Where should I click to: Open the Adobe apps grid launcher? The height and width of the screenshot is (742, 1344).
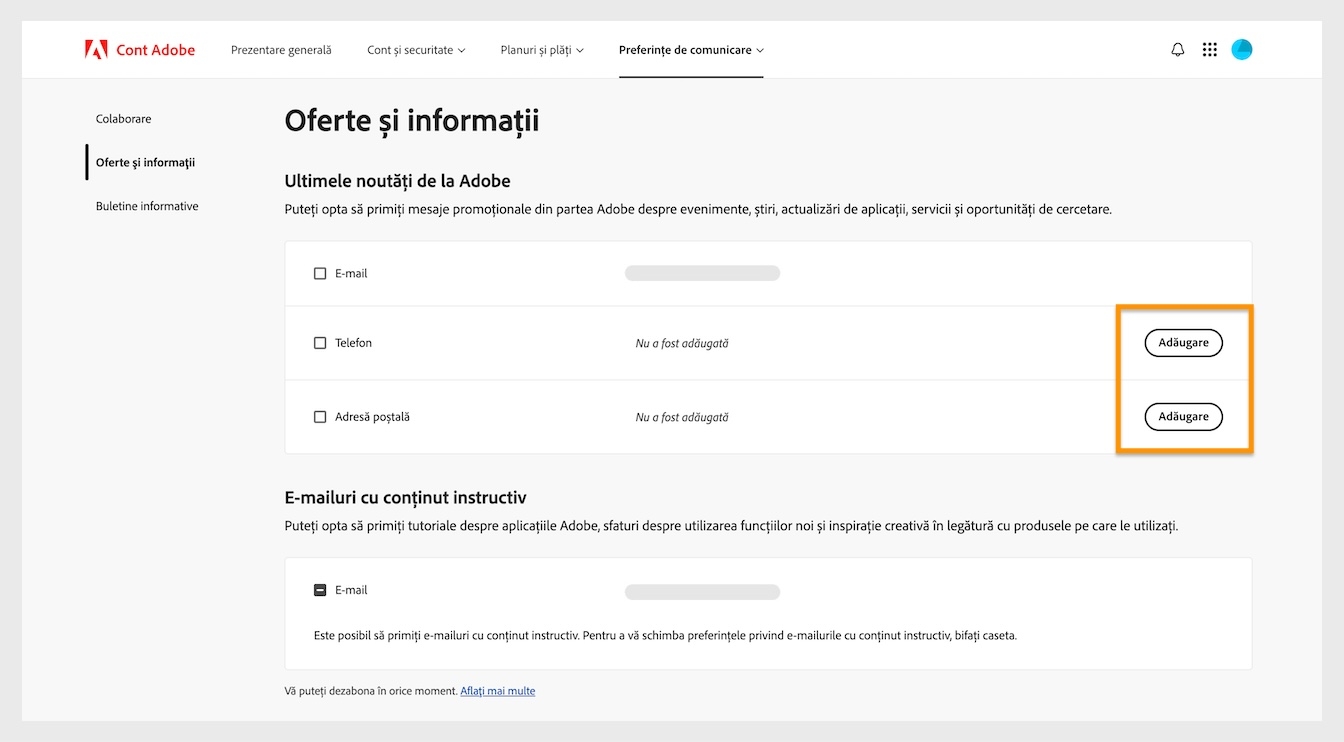click(x=1209, y=48)
